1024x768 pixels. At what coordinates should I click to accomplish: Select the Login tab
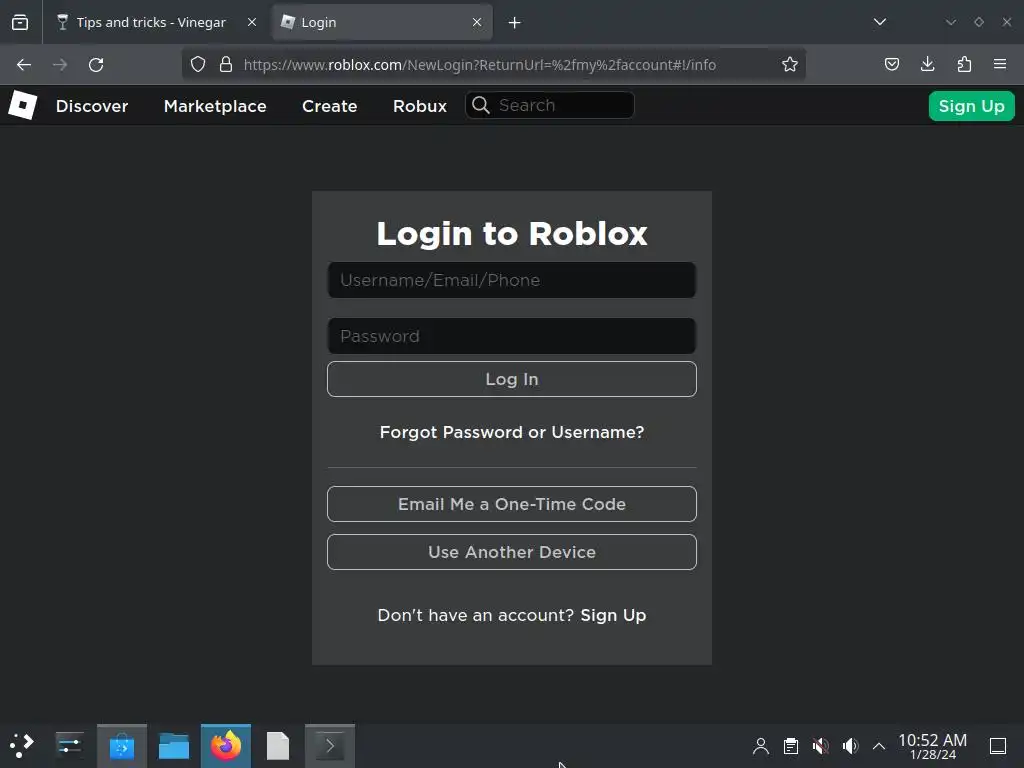[382, 22]
